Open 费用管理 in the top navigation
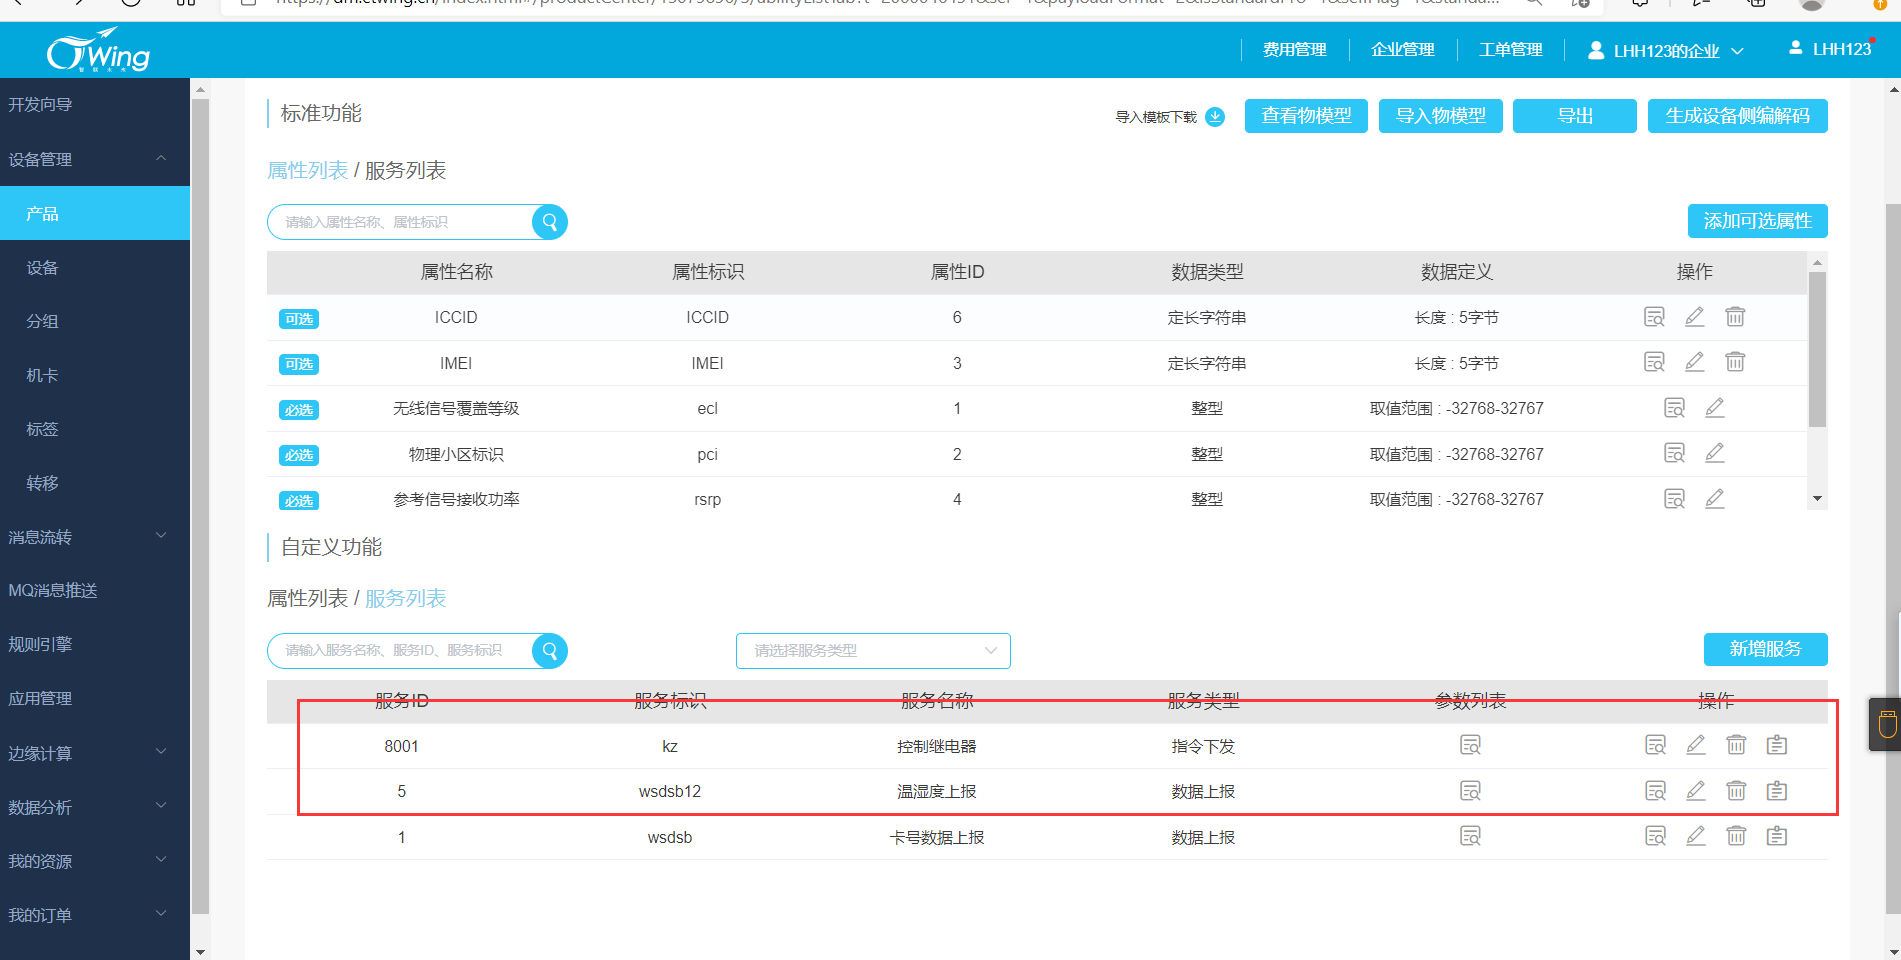The height and width of the screenshot is (960, 1901). pyautogui.click(x=1295, y=50)
